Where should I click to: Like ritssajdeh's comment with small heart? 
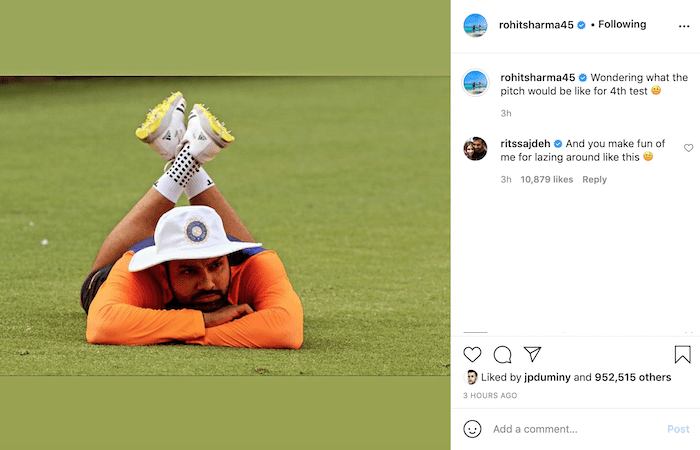pyautogui.click(x=688, y=148)
